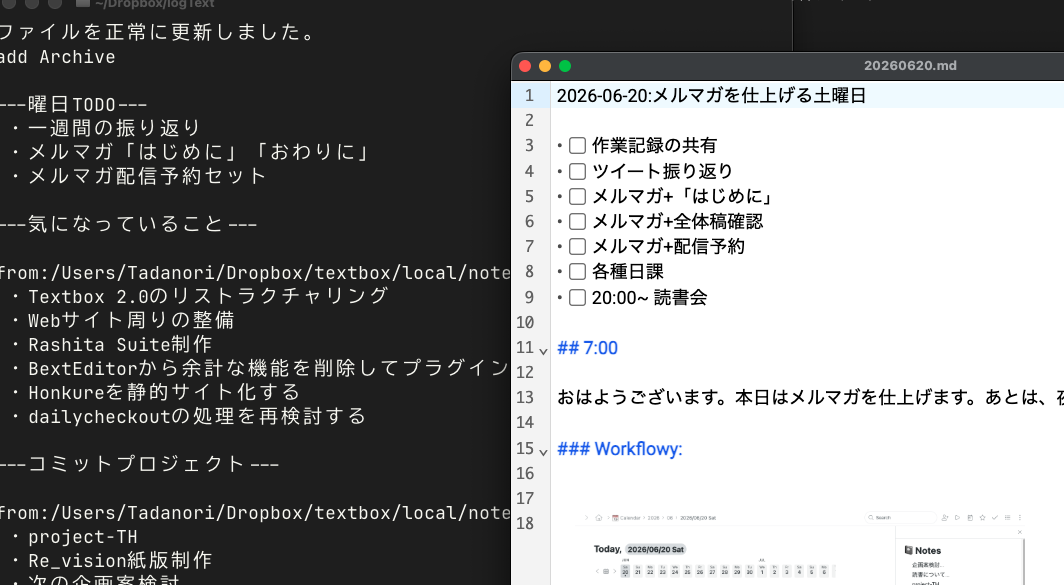Click the play icon in Workflowy toolbar

click(957, 517)
